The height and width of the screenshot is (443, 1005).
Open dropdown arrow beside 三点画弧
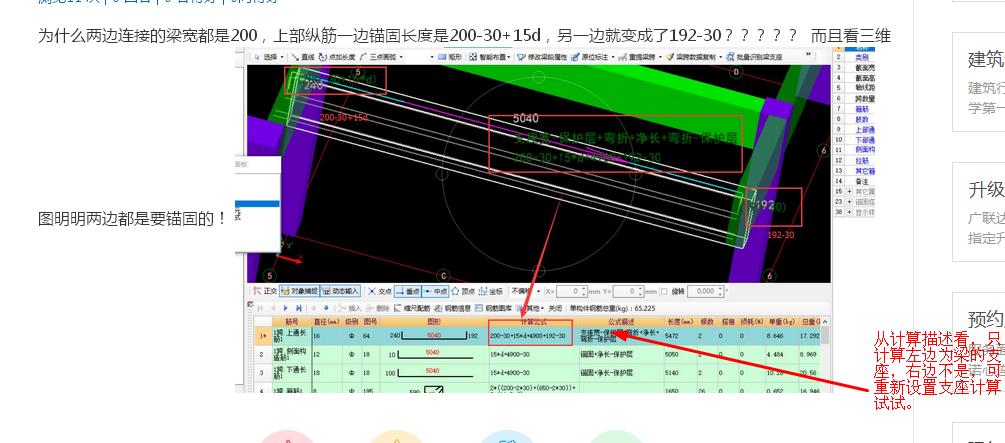click(401, 56)
